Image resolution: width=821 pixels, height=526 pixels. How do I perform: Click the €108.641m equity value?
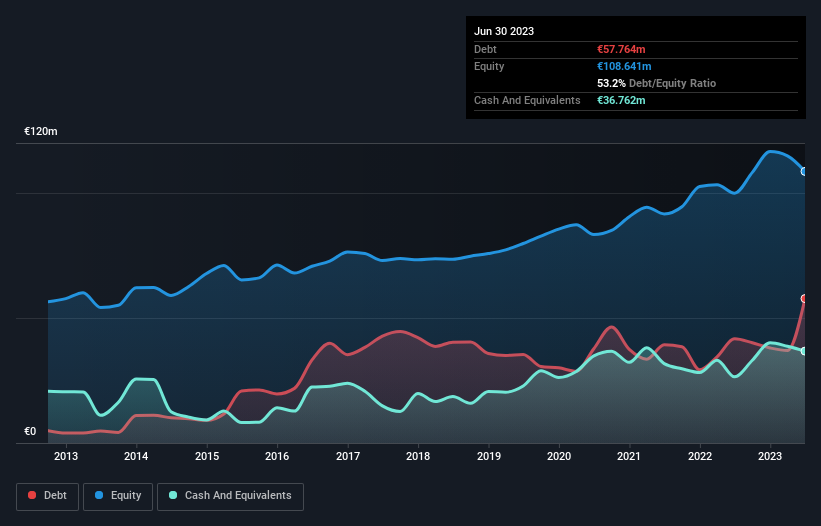coord(624,66)
